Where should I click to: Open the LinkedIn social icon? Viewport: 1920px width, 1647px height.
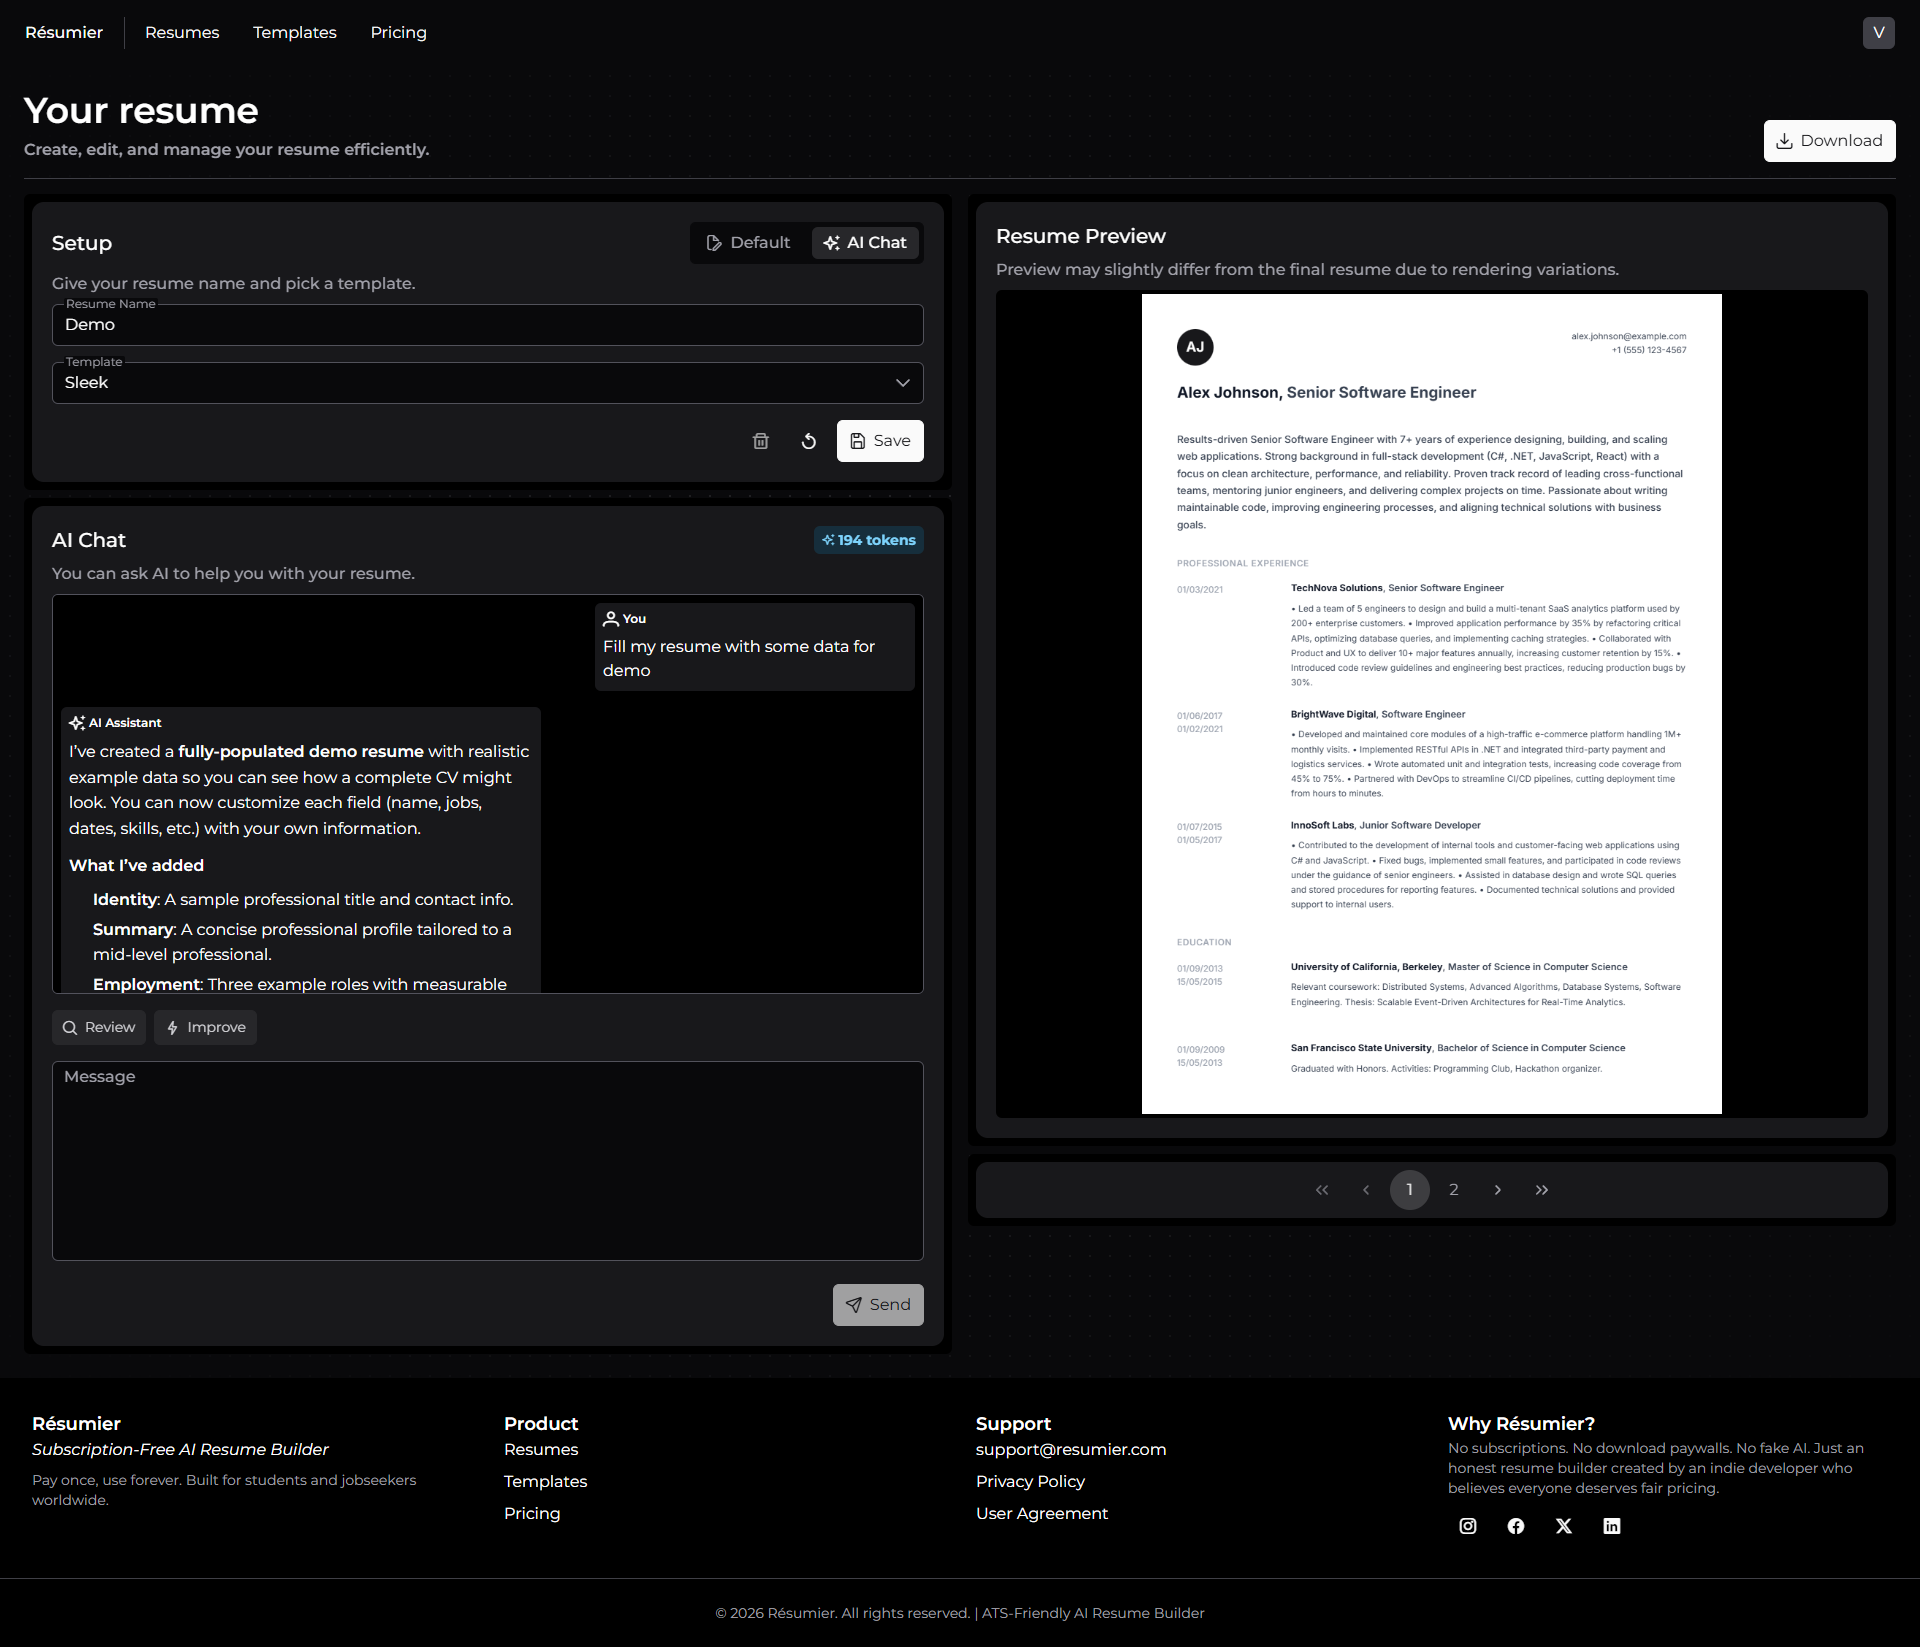coord(1612,1526)
